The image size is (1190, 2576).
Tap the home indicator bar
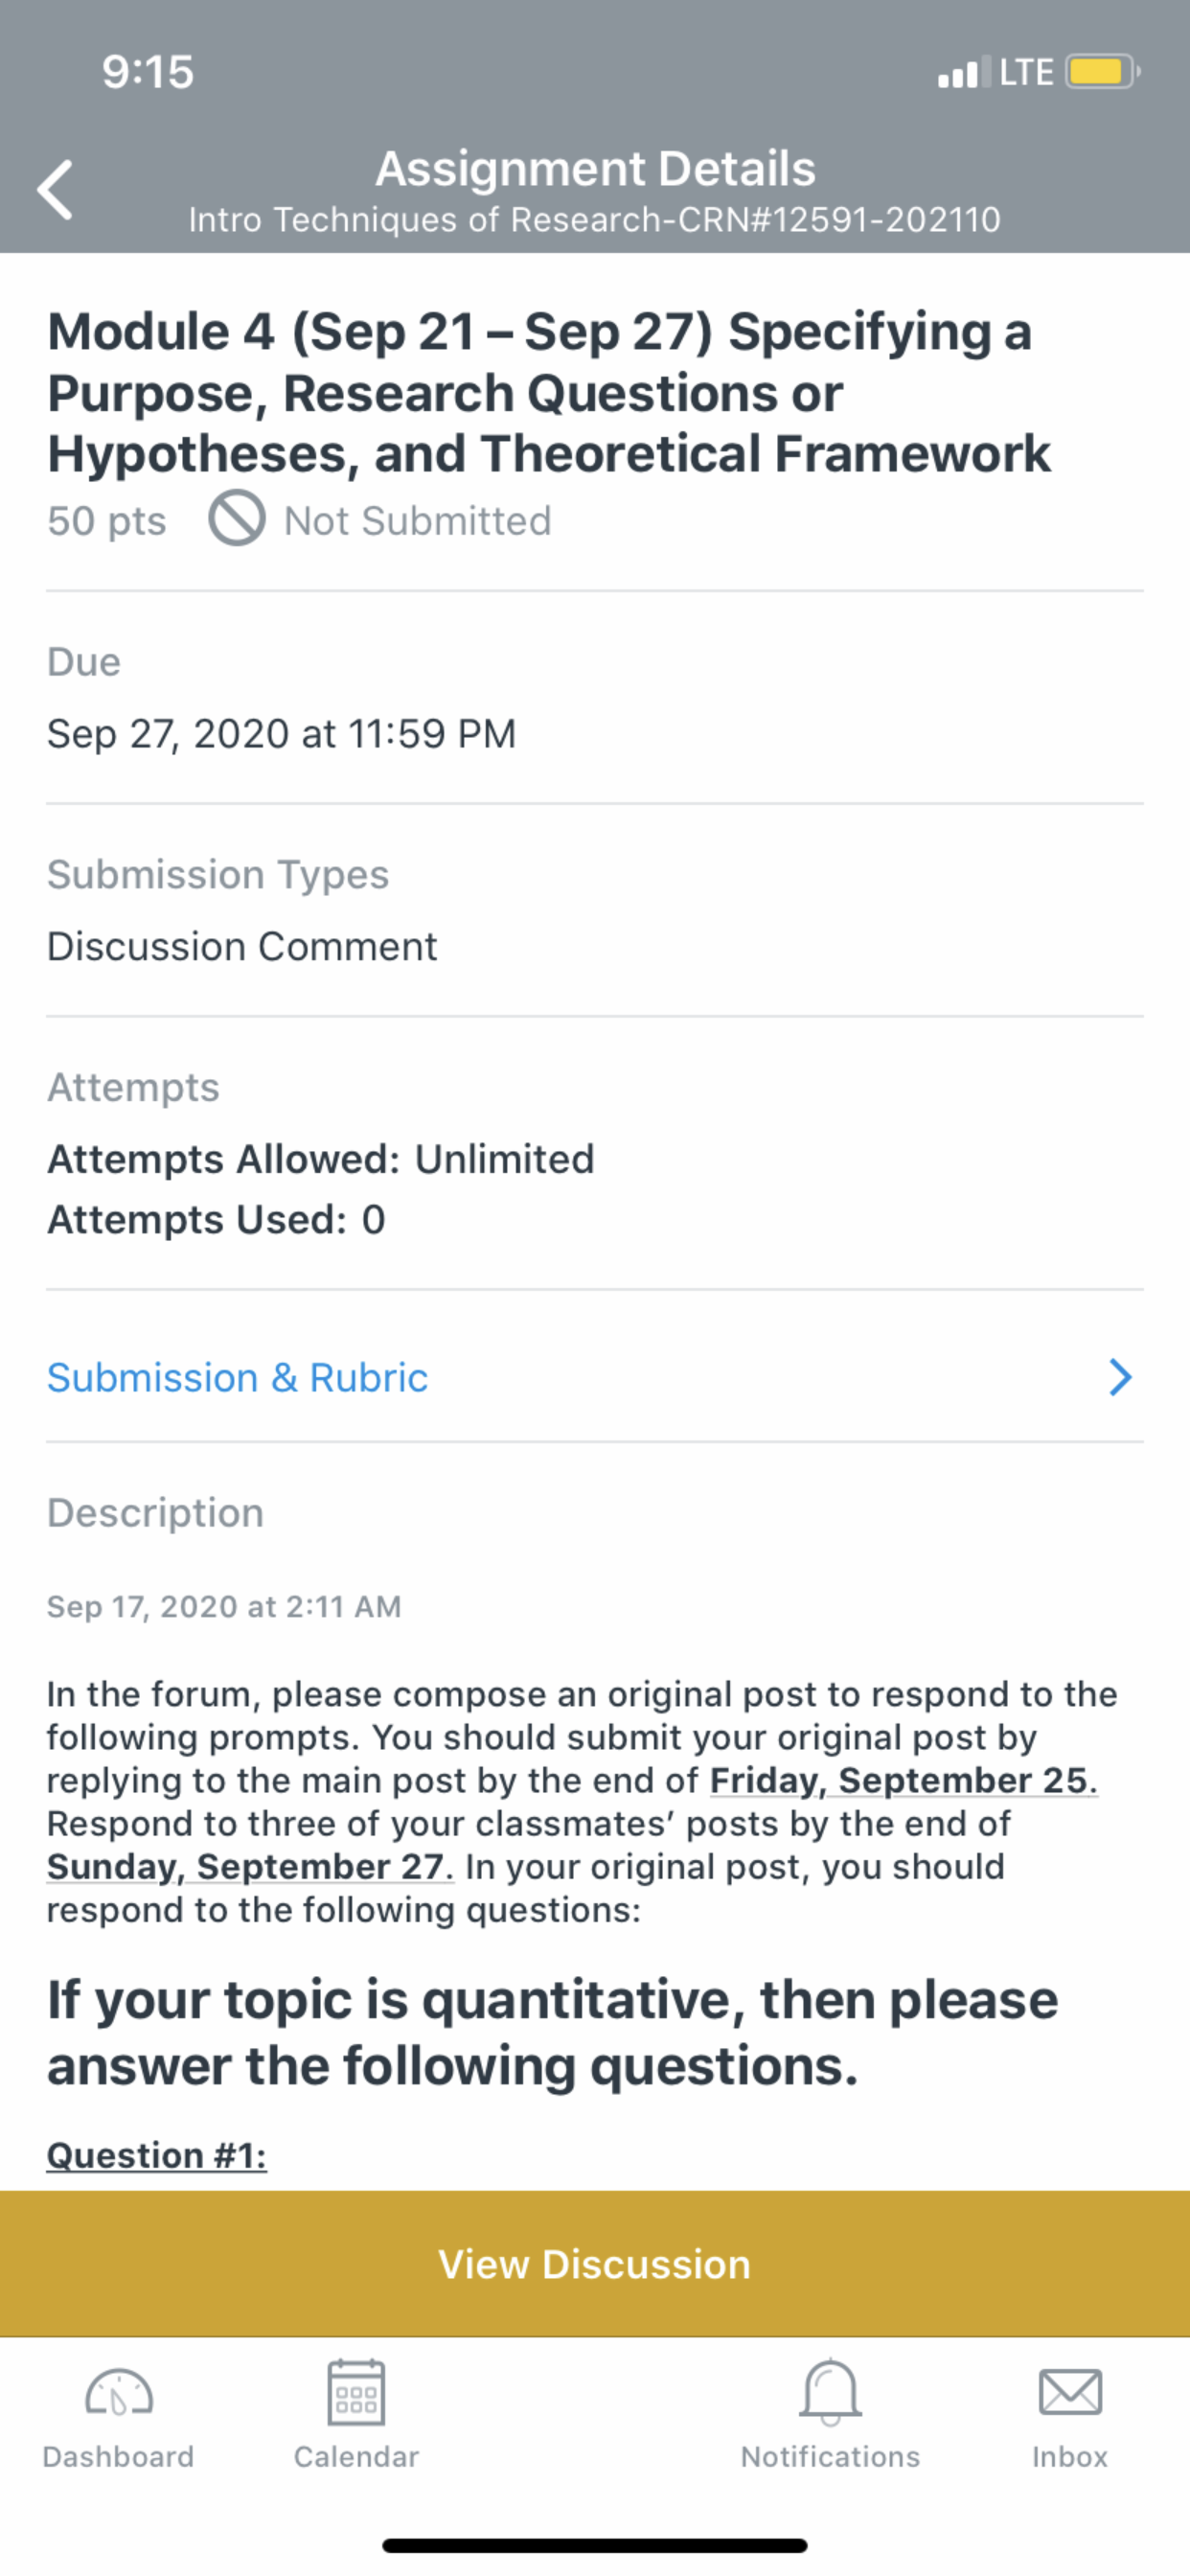point(595,2545)
